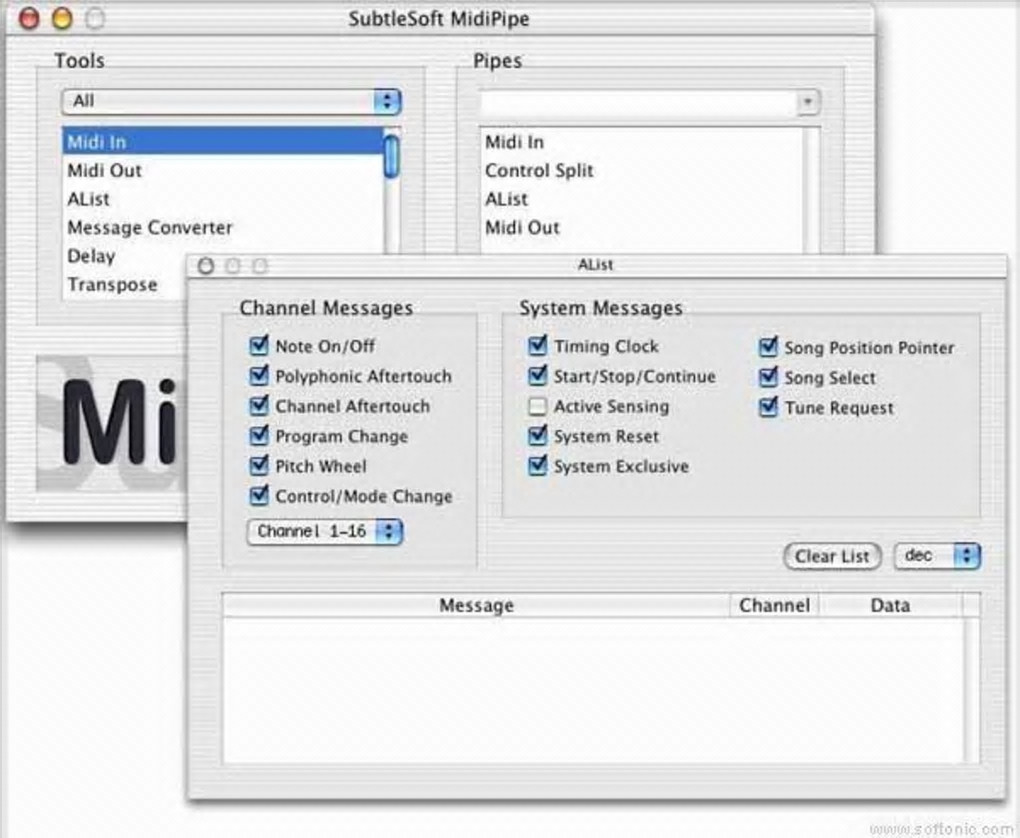Toggle System Reset checkbox

click(x=537, y=435)
